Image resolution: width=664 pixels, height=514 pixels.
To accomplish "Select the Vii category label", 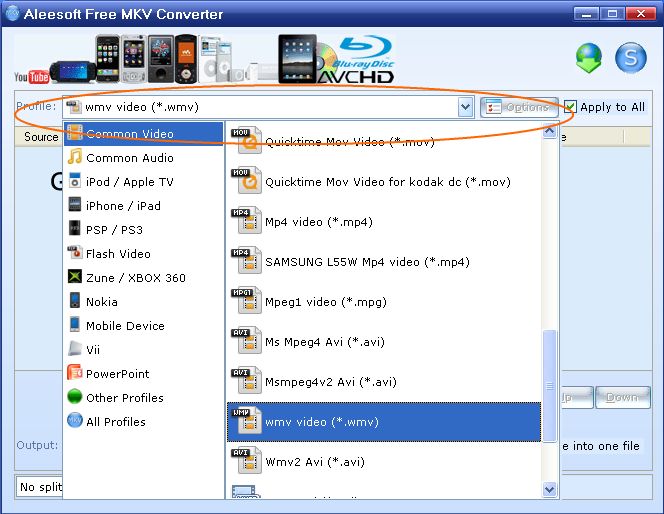I will (x=93, y=350).
